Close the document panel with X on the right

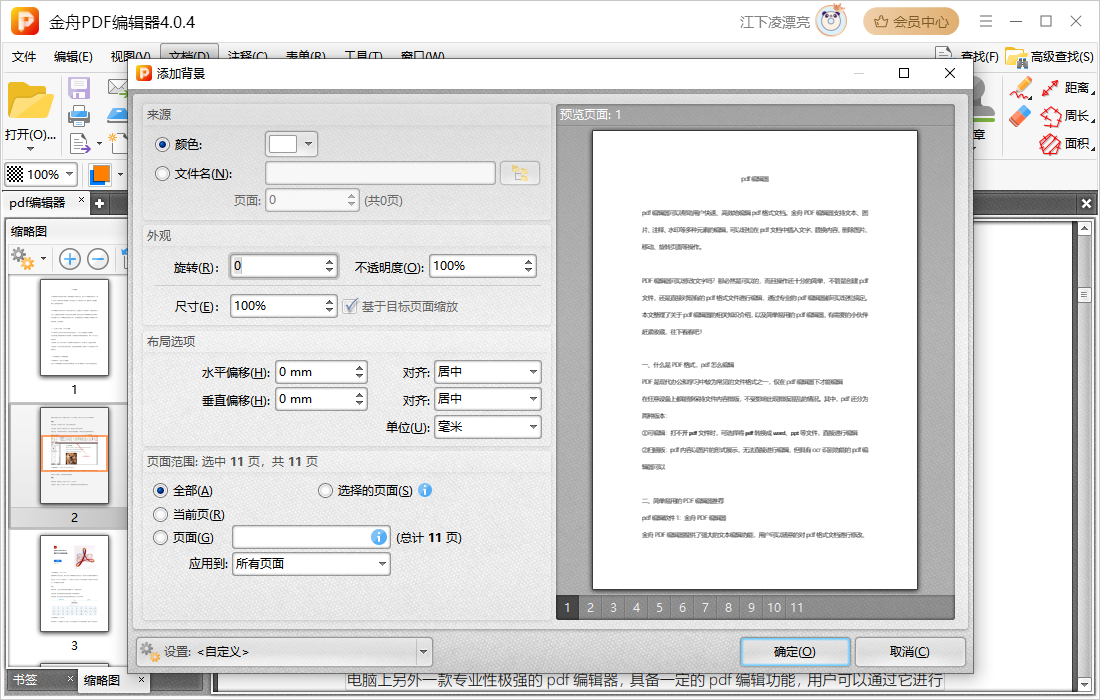click(1086, 203)
